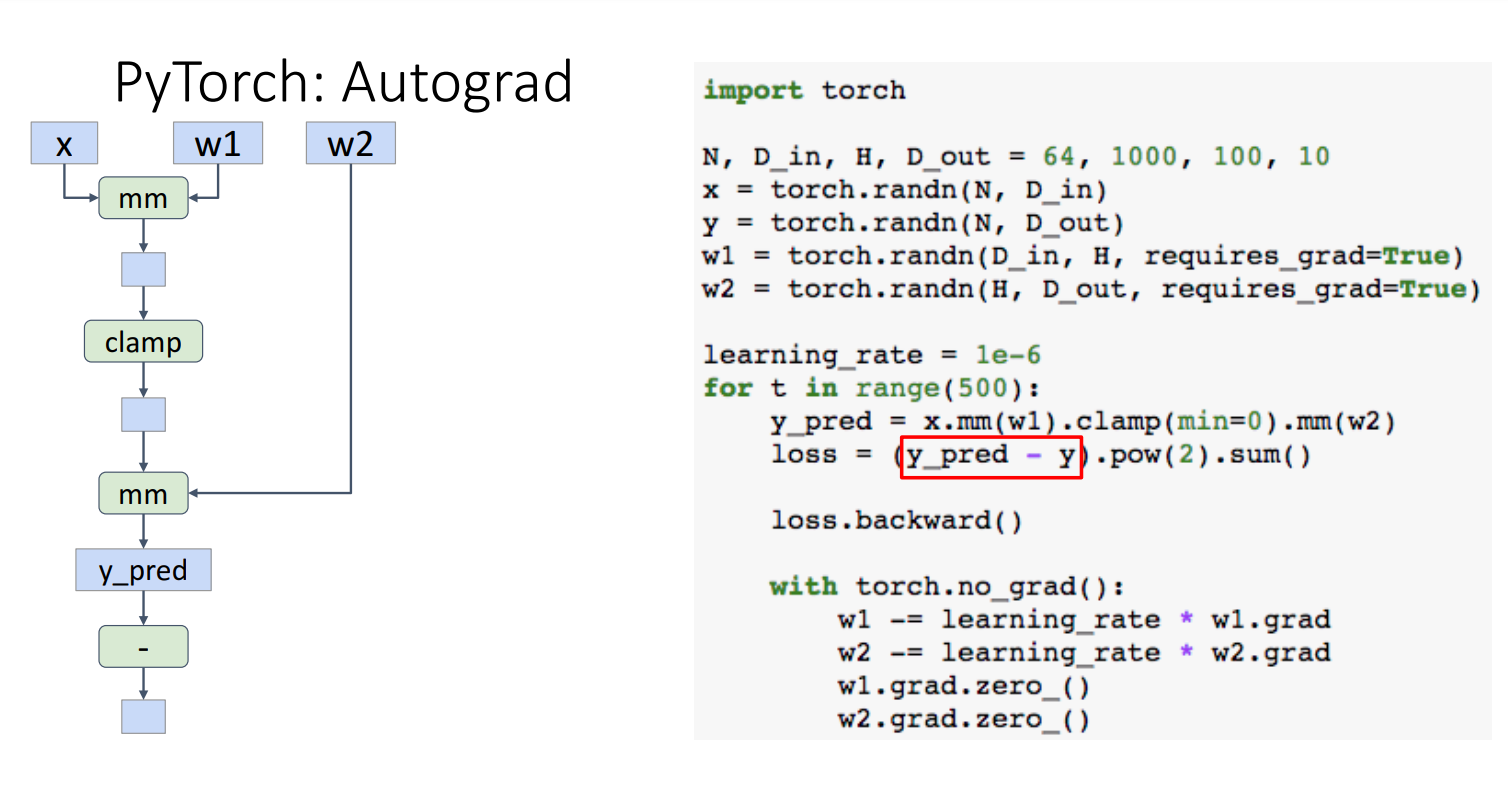Select the w1 input node in the graph

click(x=218, y=144)
